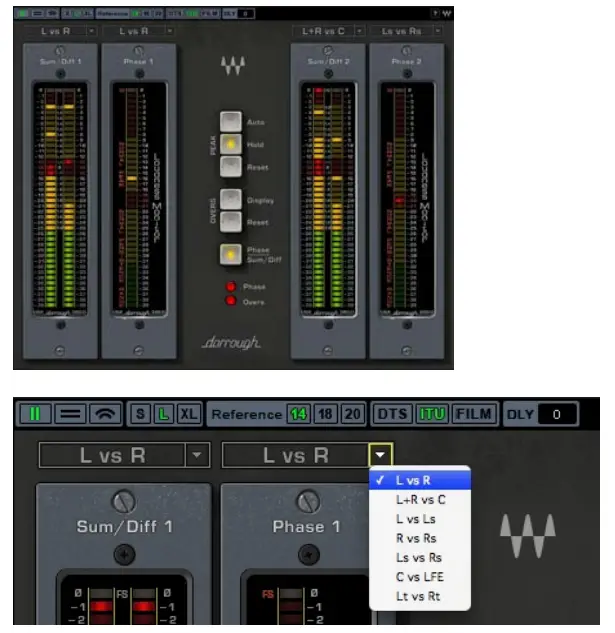Choose size L in the enlarged toolbar
The height and width of the screenshot is (633, 615).
click(x=164, y=414)
